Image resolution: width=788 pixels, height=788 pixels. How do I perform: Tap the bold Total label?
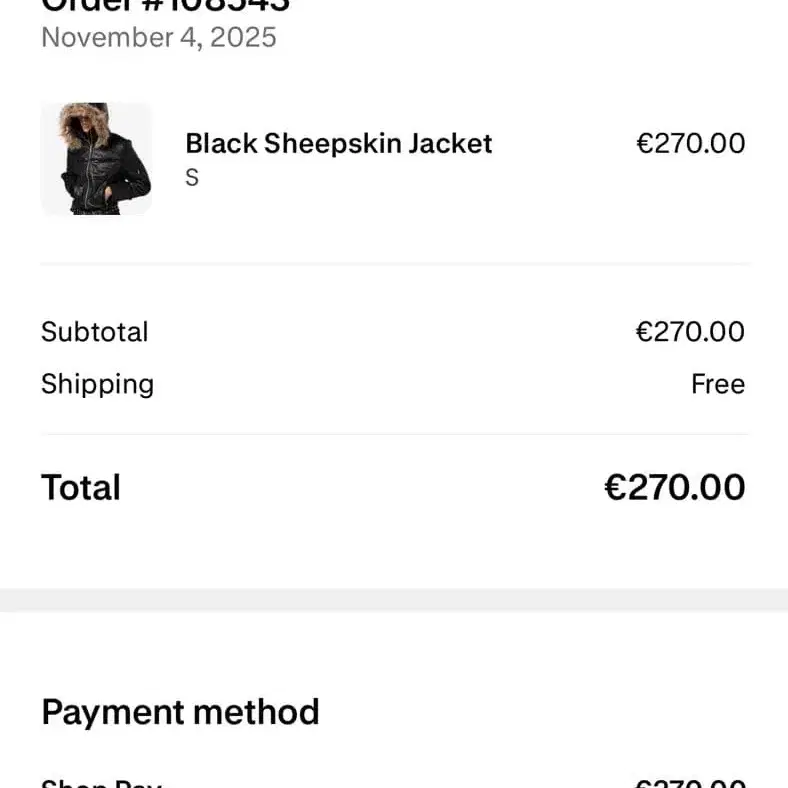[80, 487]
